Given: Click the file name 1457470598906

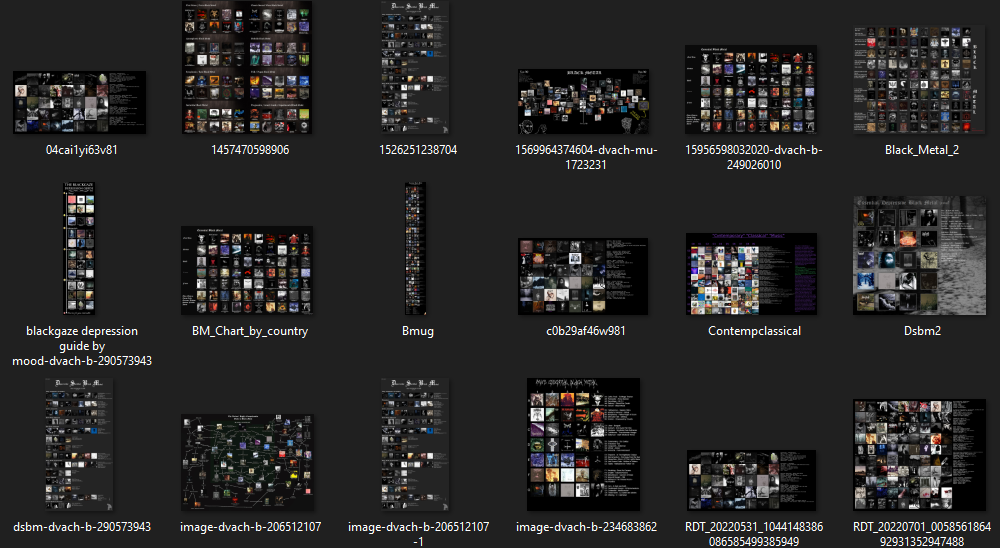Looking at the screenshot, I should click(x=250, y=150).
